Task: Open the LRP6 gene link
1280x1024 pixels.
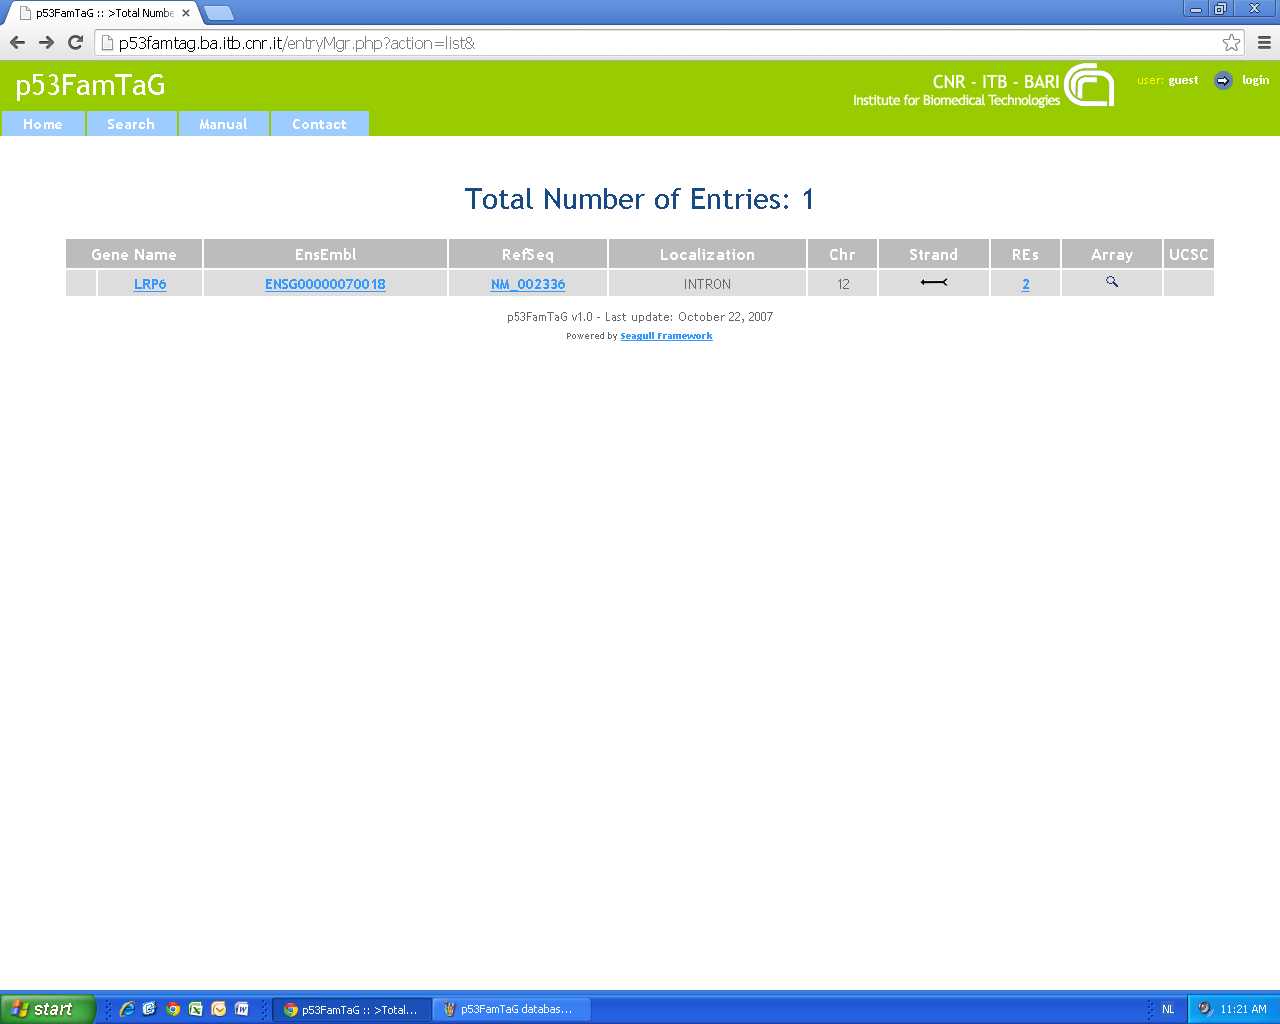Action: pyautogui.click(x=150, y=284)
